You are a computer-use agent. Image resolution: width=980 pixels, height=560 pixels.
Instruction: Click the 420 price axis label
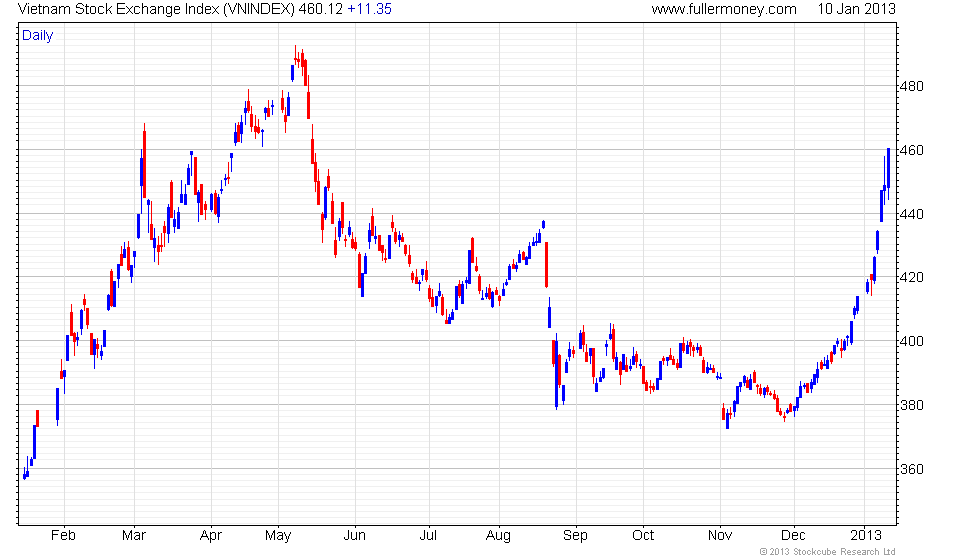[x=911, y=277]
